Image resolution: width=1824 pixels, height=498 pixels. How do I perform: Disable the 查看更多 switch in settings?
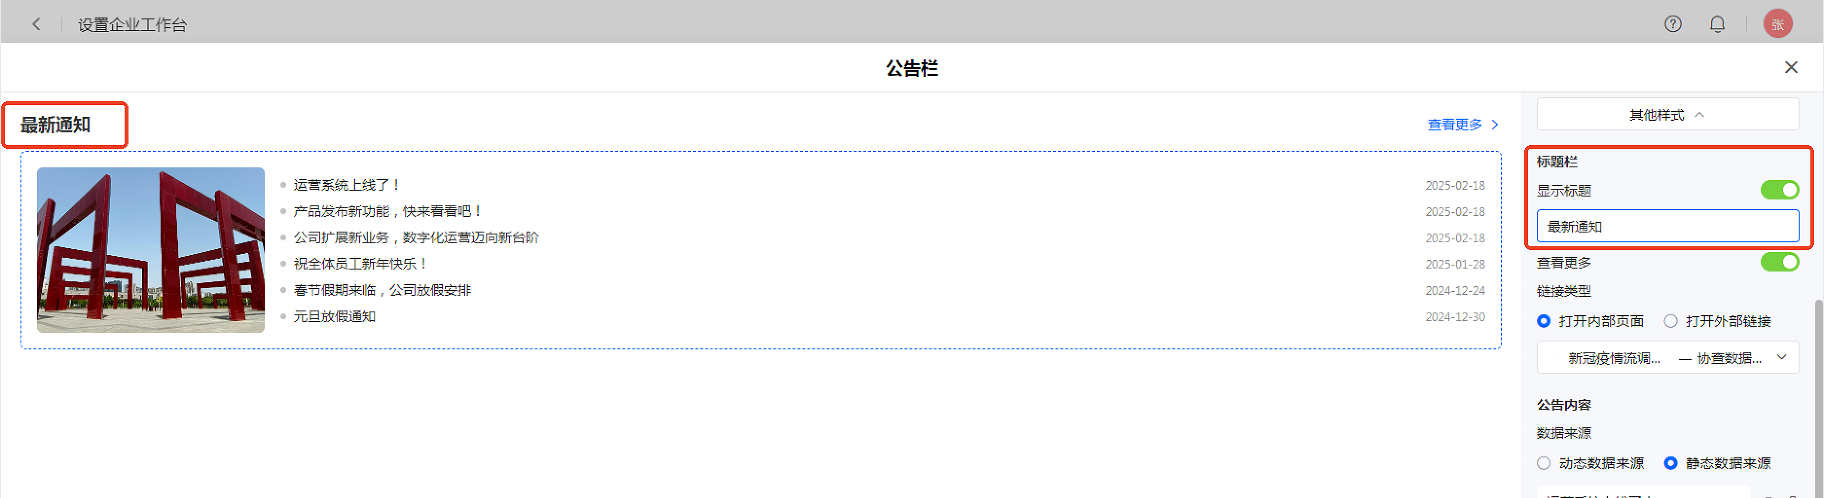tap(1779, 262)
